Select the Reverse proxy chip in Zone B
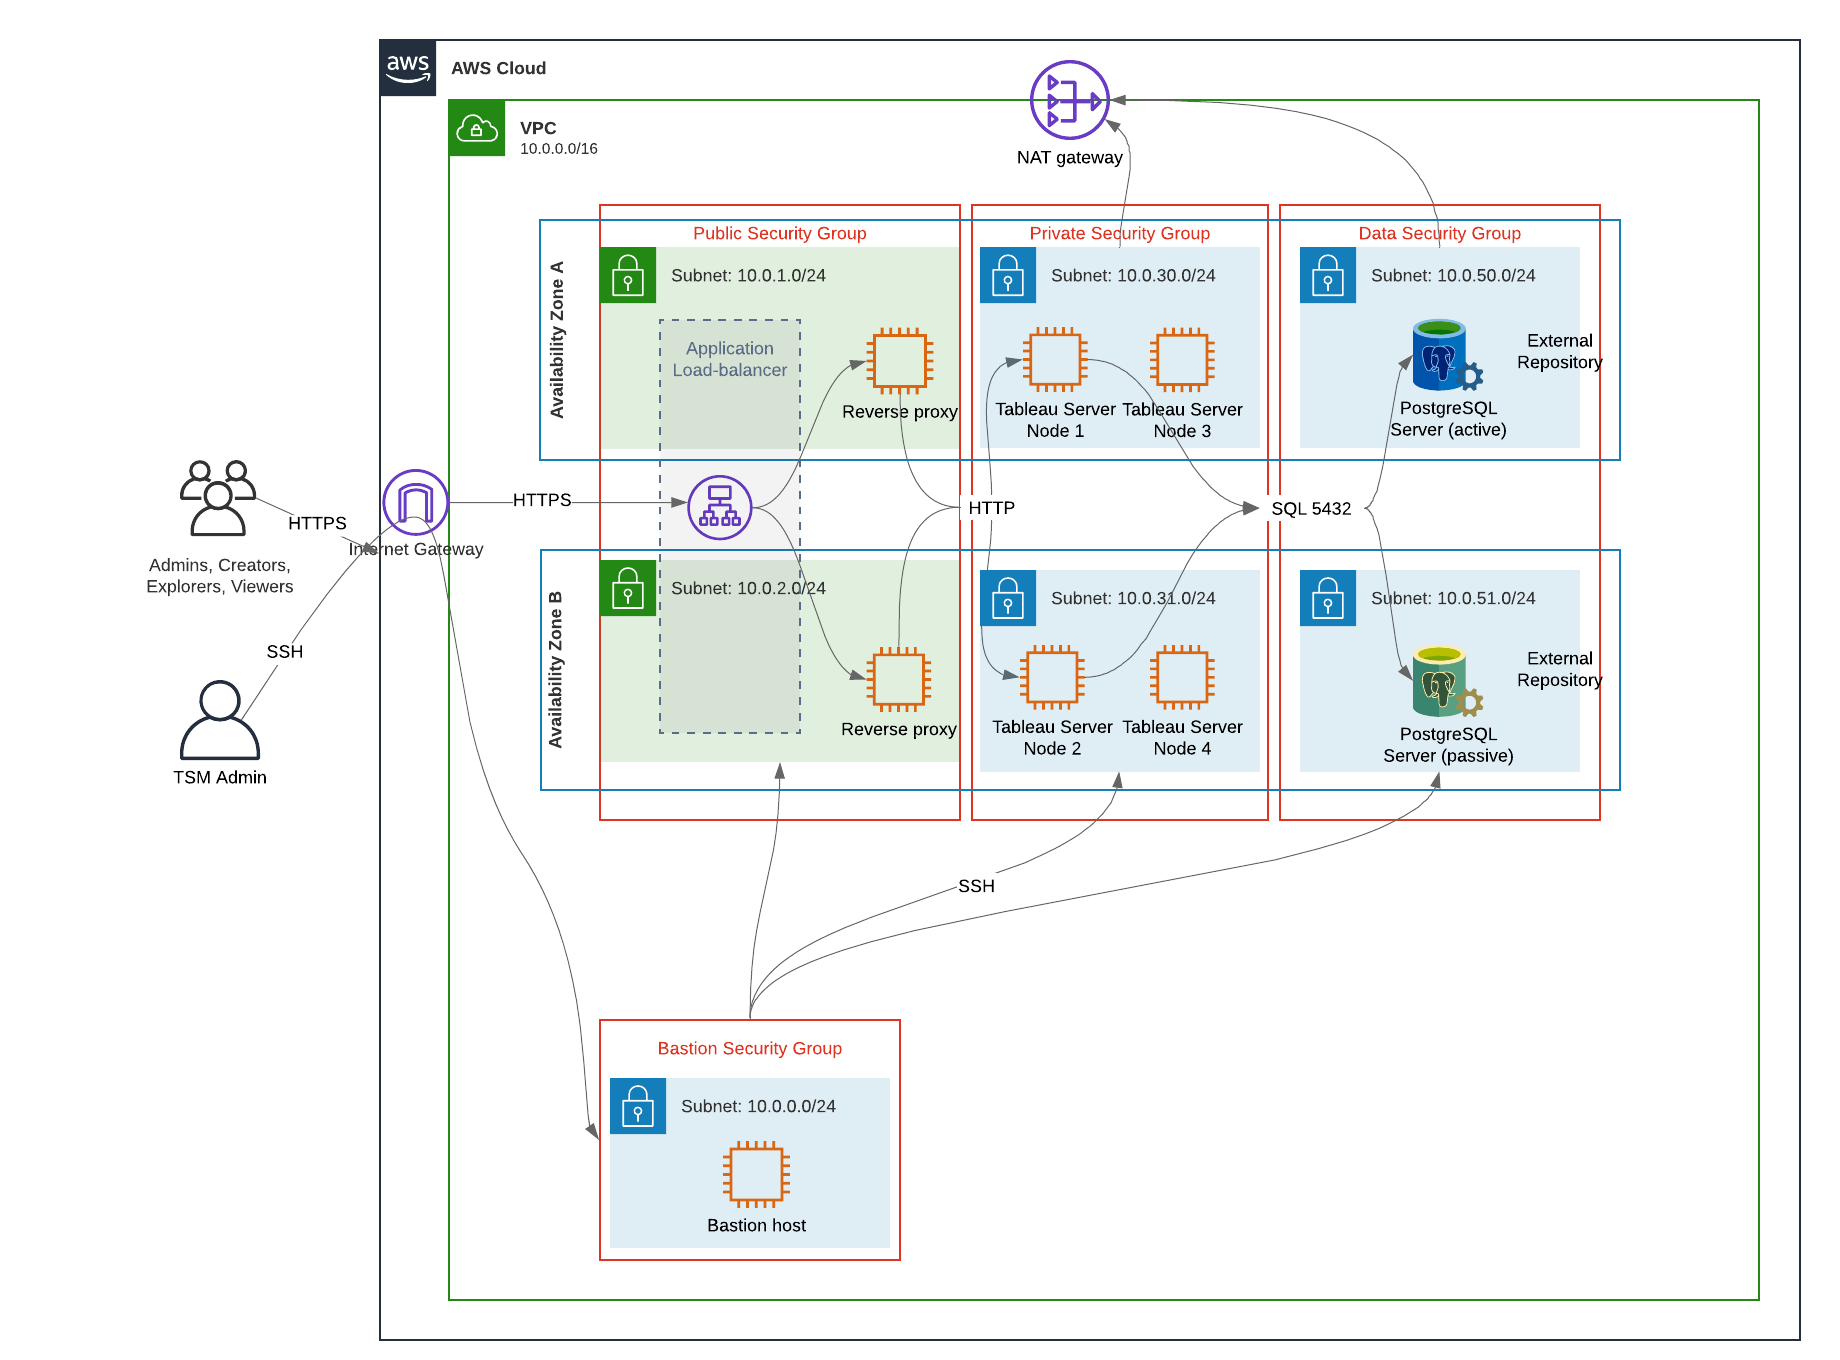1840x1360 pixels. (898, 679)
